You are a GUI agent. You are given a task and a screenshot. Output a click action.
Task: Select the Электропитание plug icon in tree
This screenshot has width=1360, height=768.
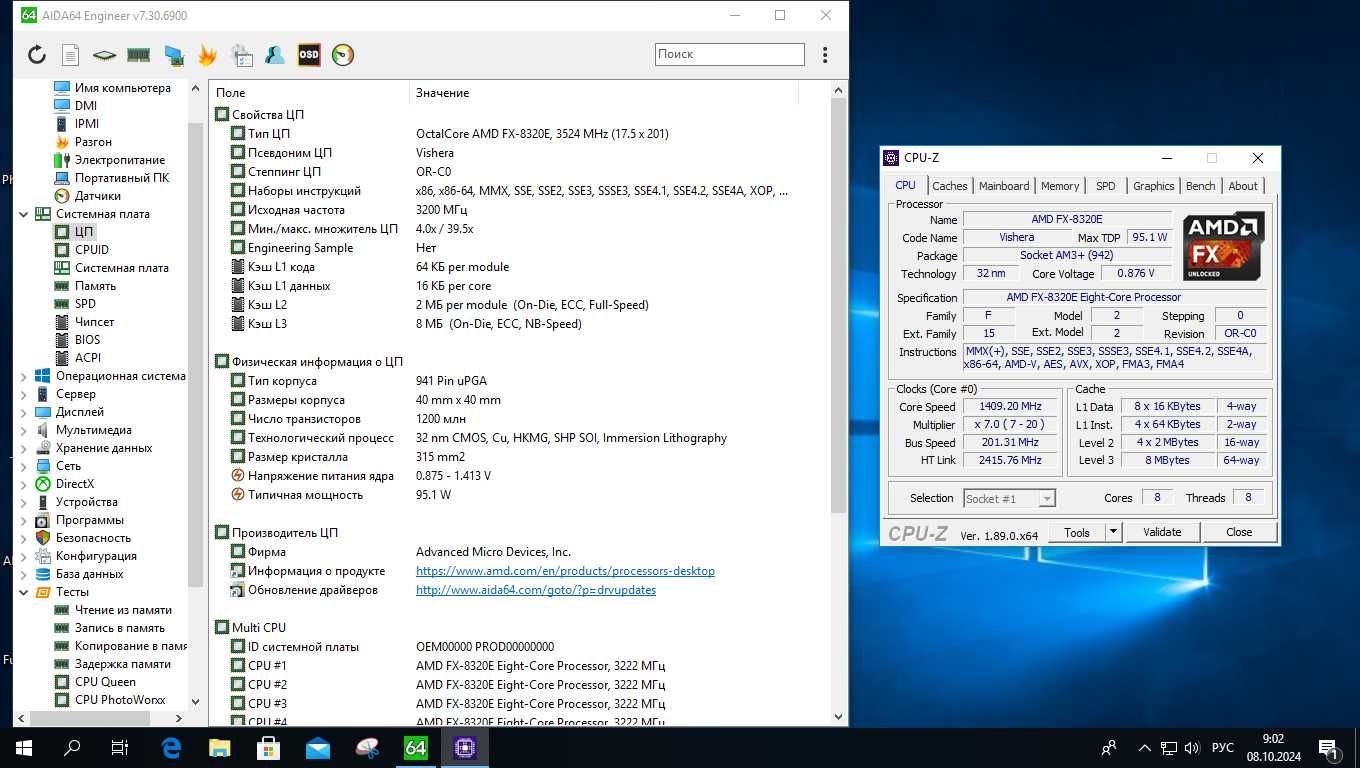[62, 160]
